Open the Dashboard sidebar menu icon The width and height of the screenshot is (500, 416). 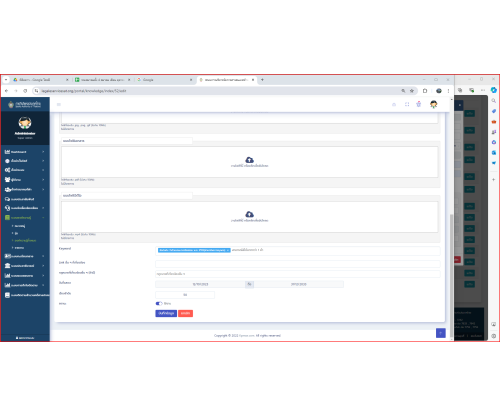[x=7, y=152]
